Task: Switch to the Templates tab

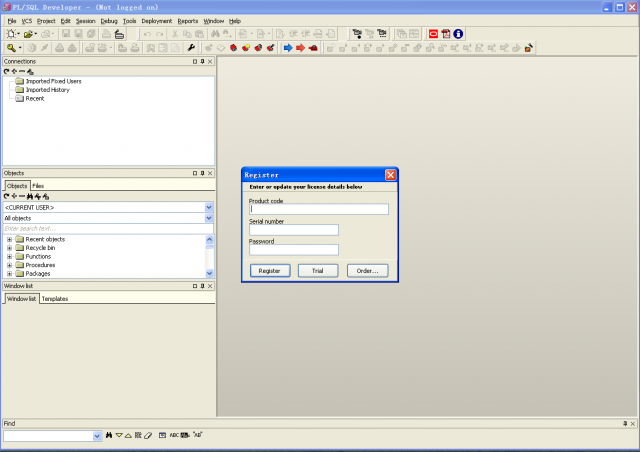Action: pos(55,299)
